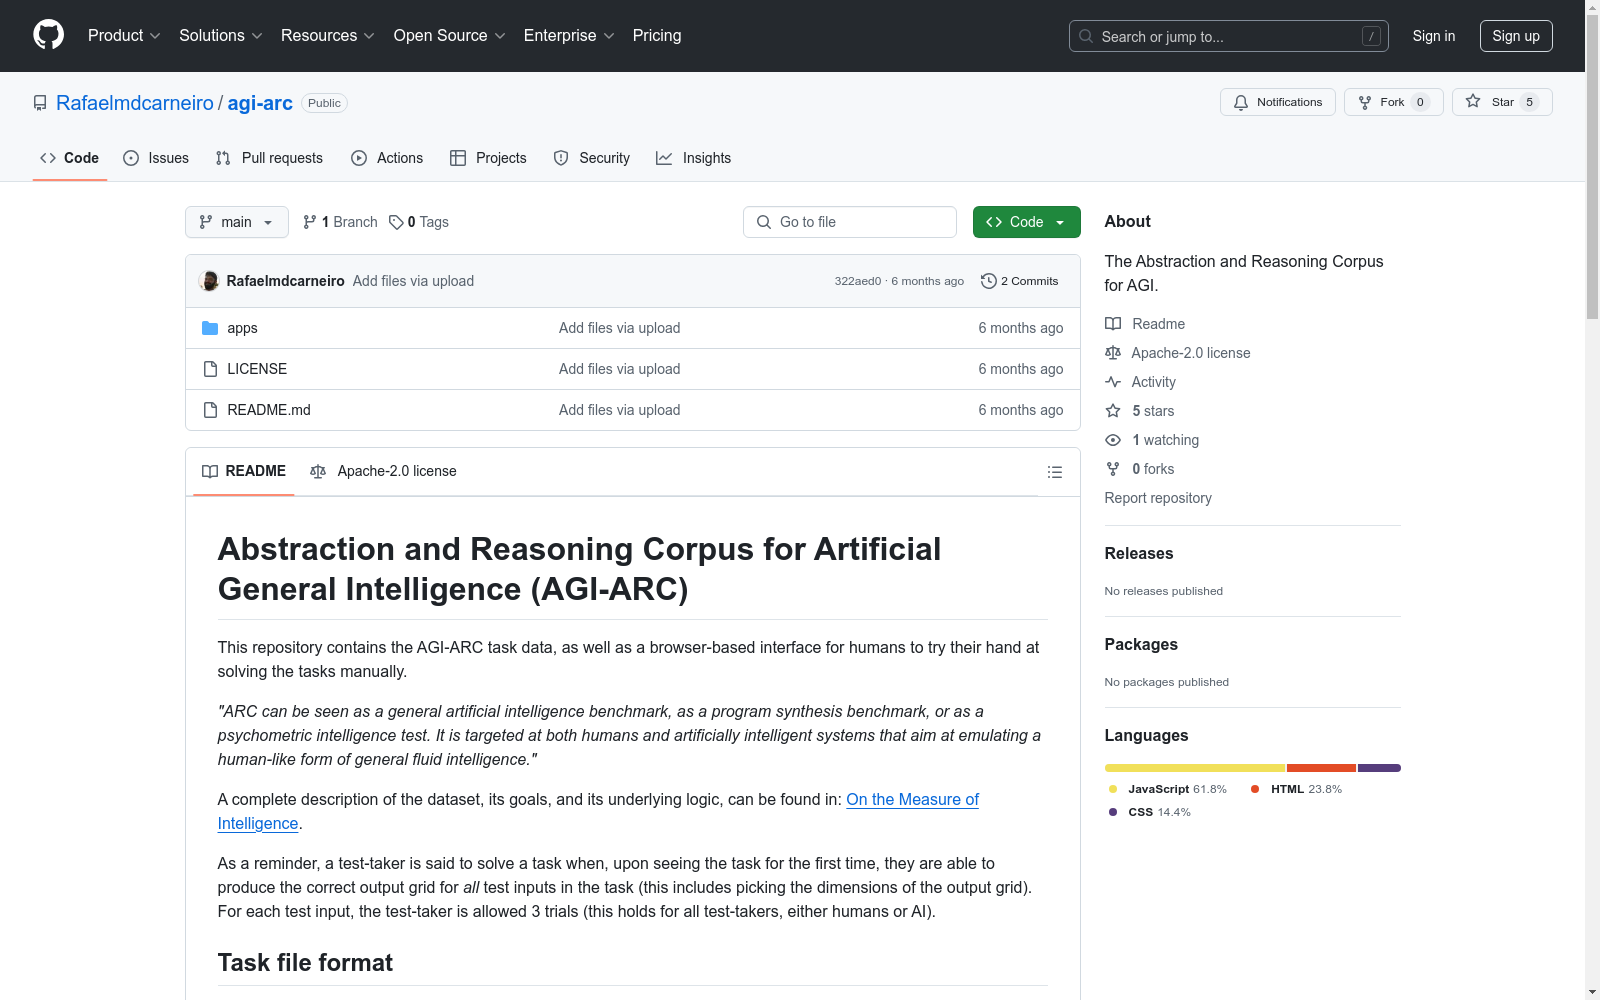Image resolution: width=1600 pixels, height=1000 pixels.
Task: Click the star icon beside 5 stars
Action: [1113, 411]
